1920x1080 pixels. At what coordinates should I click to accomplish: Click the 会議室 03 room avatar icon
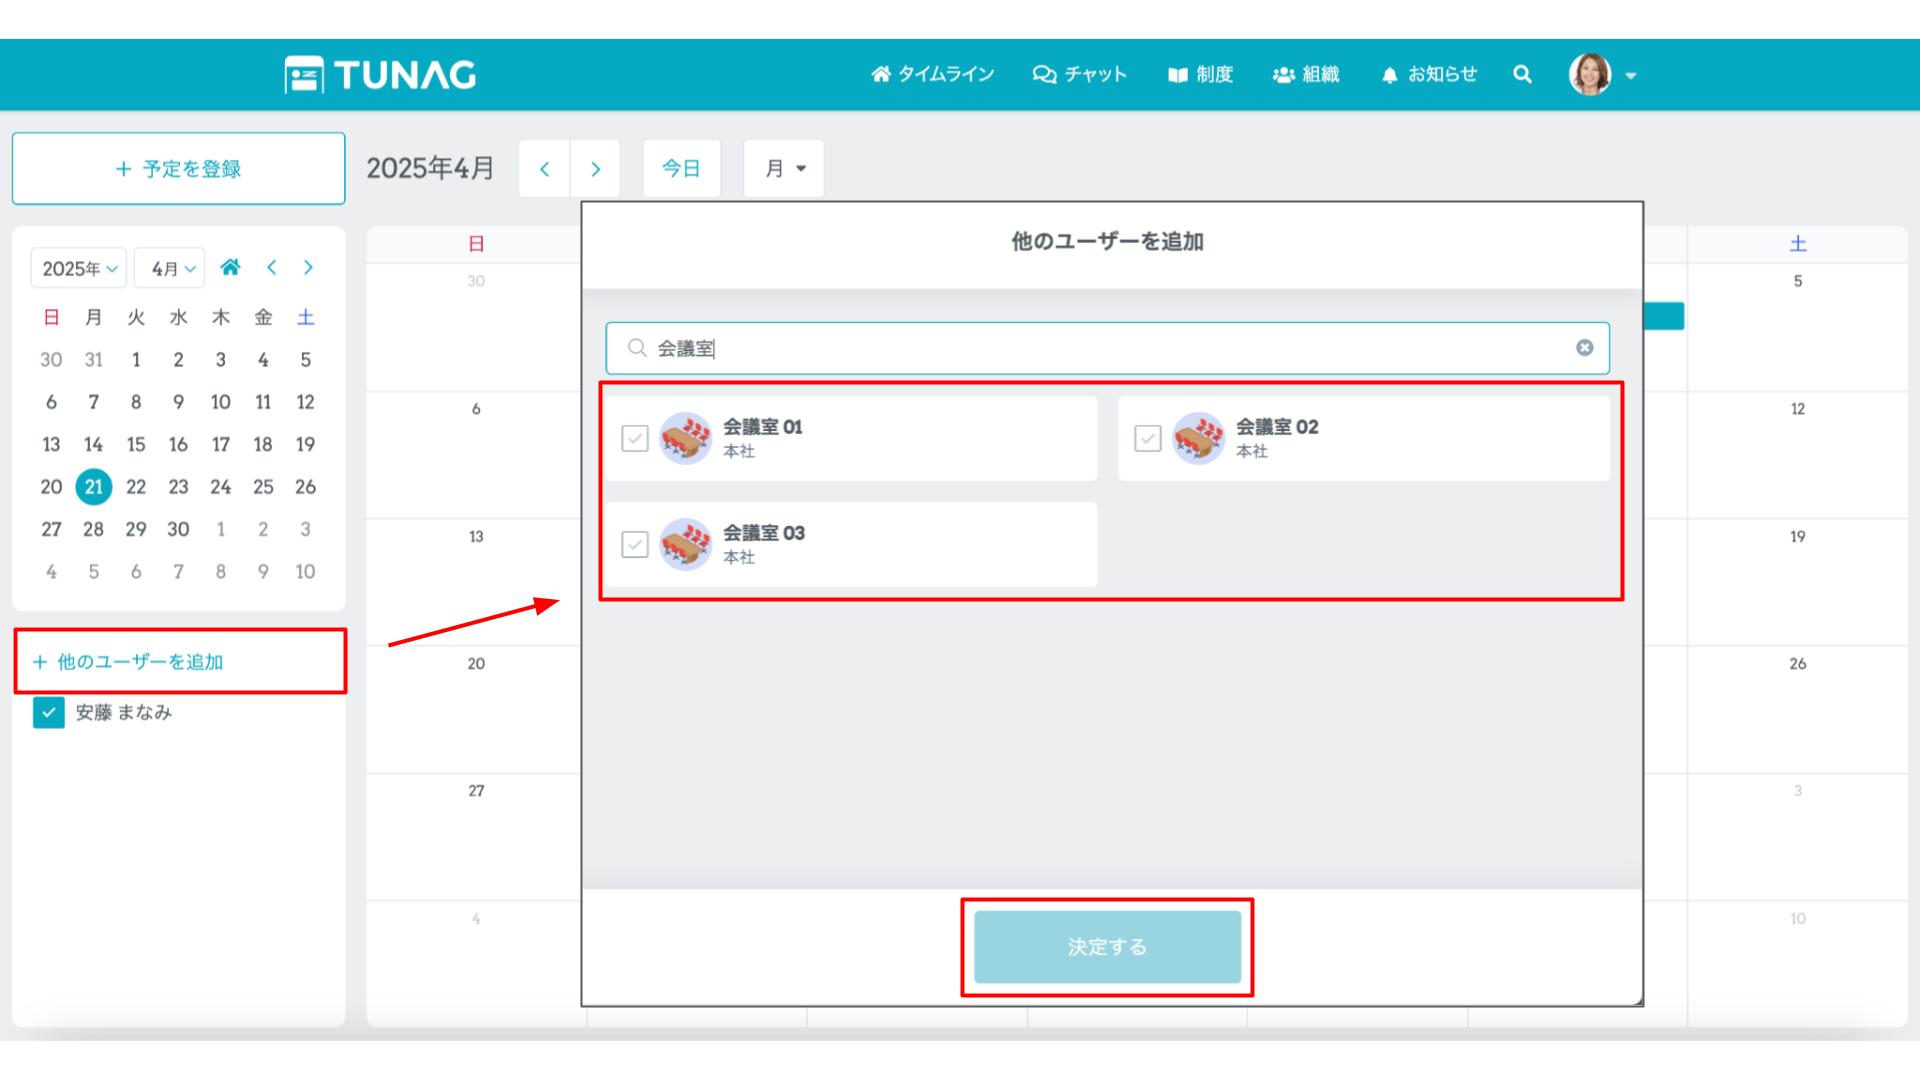coord(685,544)
